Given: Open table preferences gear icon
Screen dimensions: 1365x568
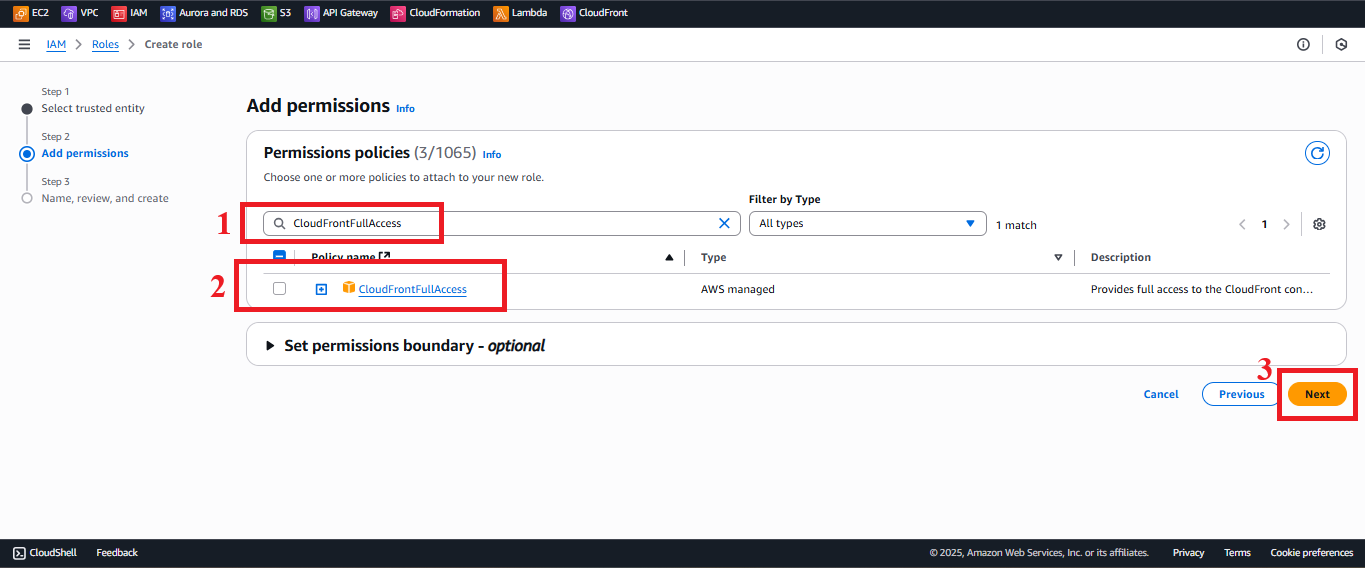Looking at the screenshot, I should pyautogui.click(x=1319, y=224).
